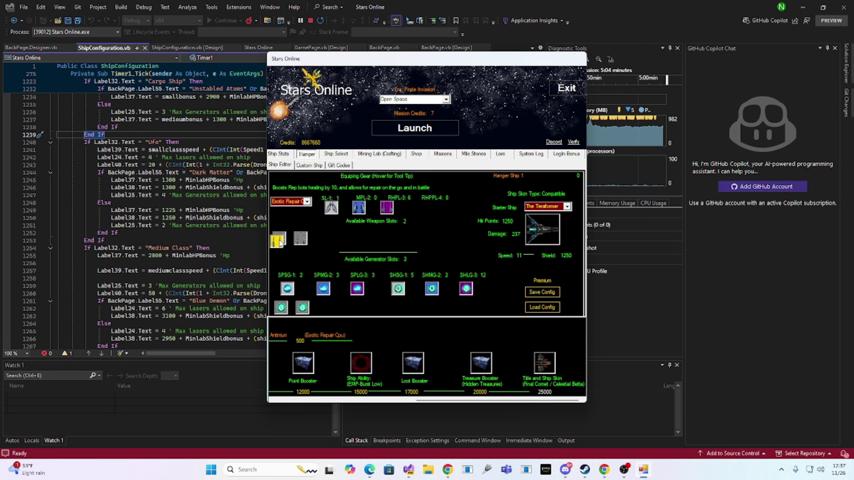Select the SPLG-3 generator icon
Viewport: 854px width, 480px height.
coord(357,288)
